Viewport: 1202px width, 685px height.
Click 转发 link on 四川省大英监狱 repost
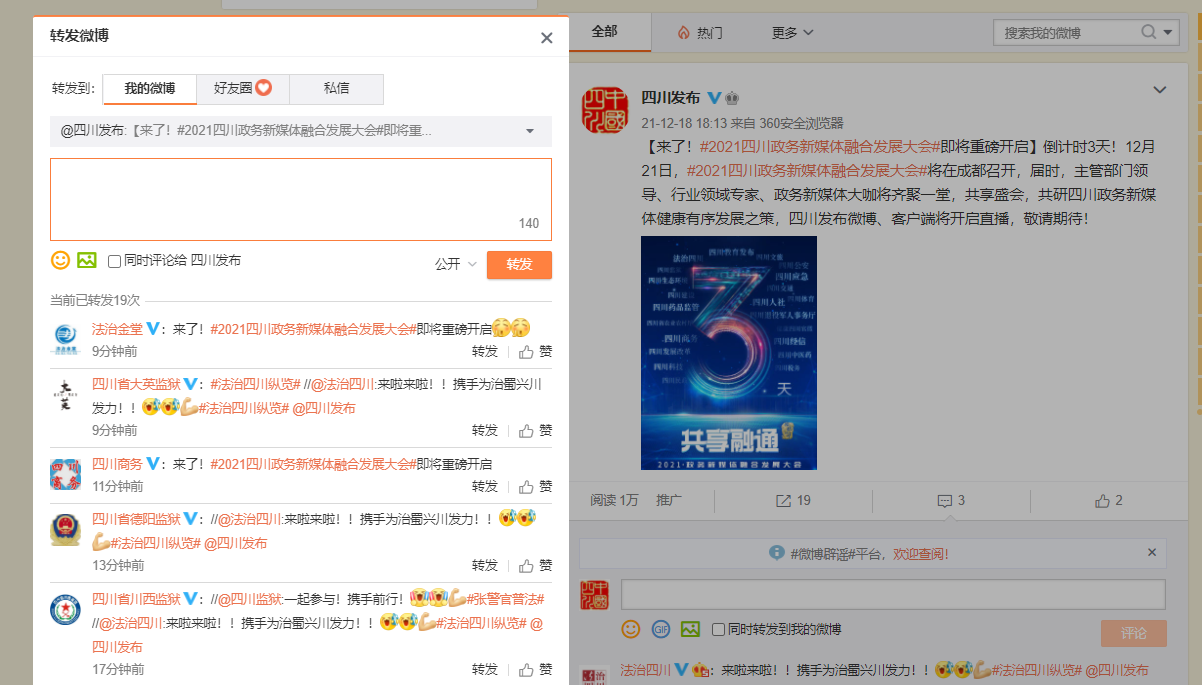tap(485, 430)
